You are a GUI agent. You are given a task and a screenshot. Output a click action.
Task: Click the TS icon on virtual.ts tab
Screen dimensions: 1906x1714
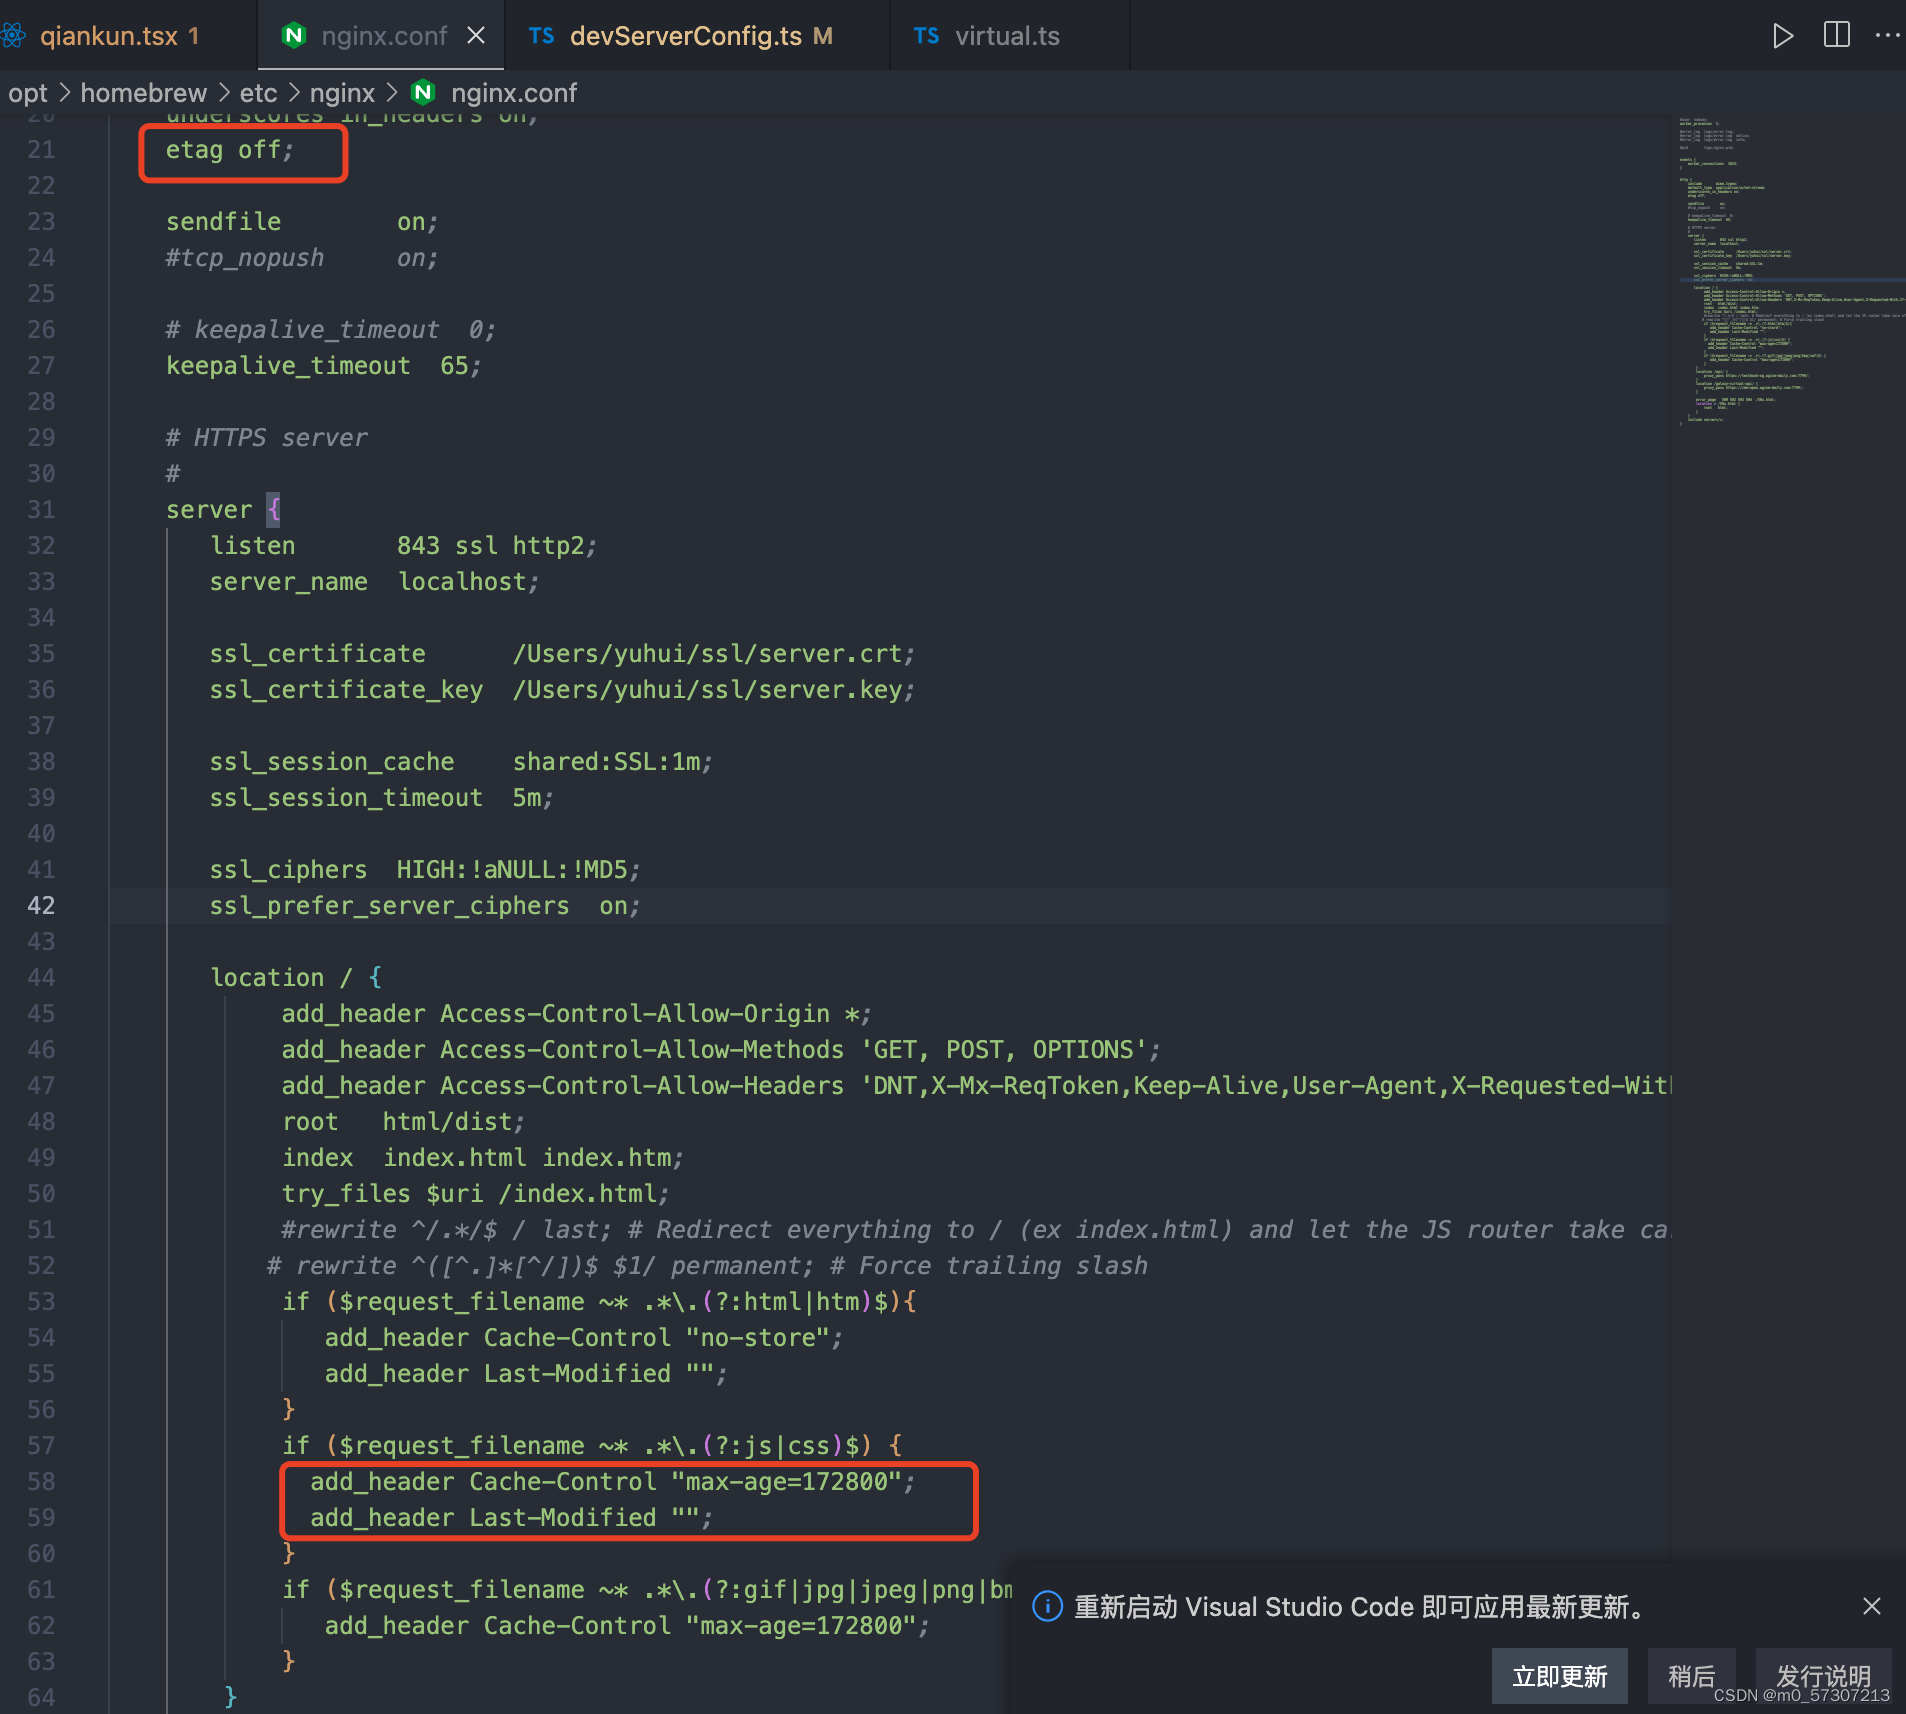click(926, 36)
